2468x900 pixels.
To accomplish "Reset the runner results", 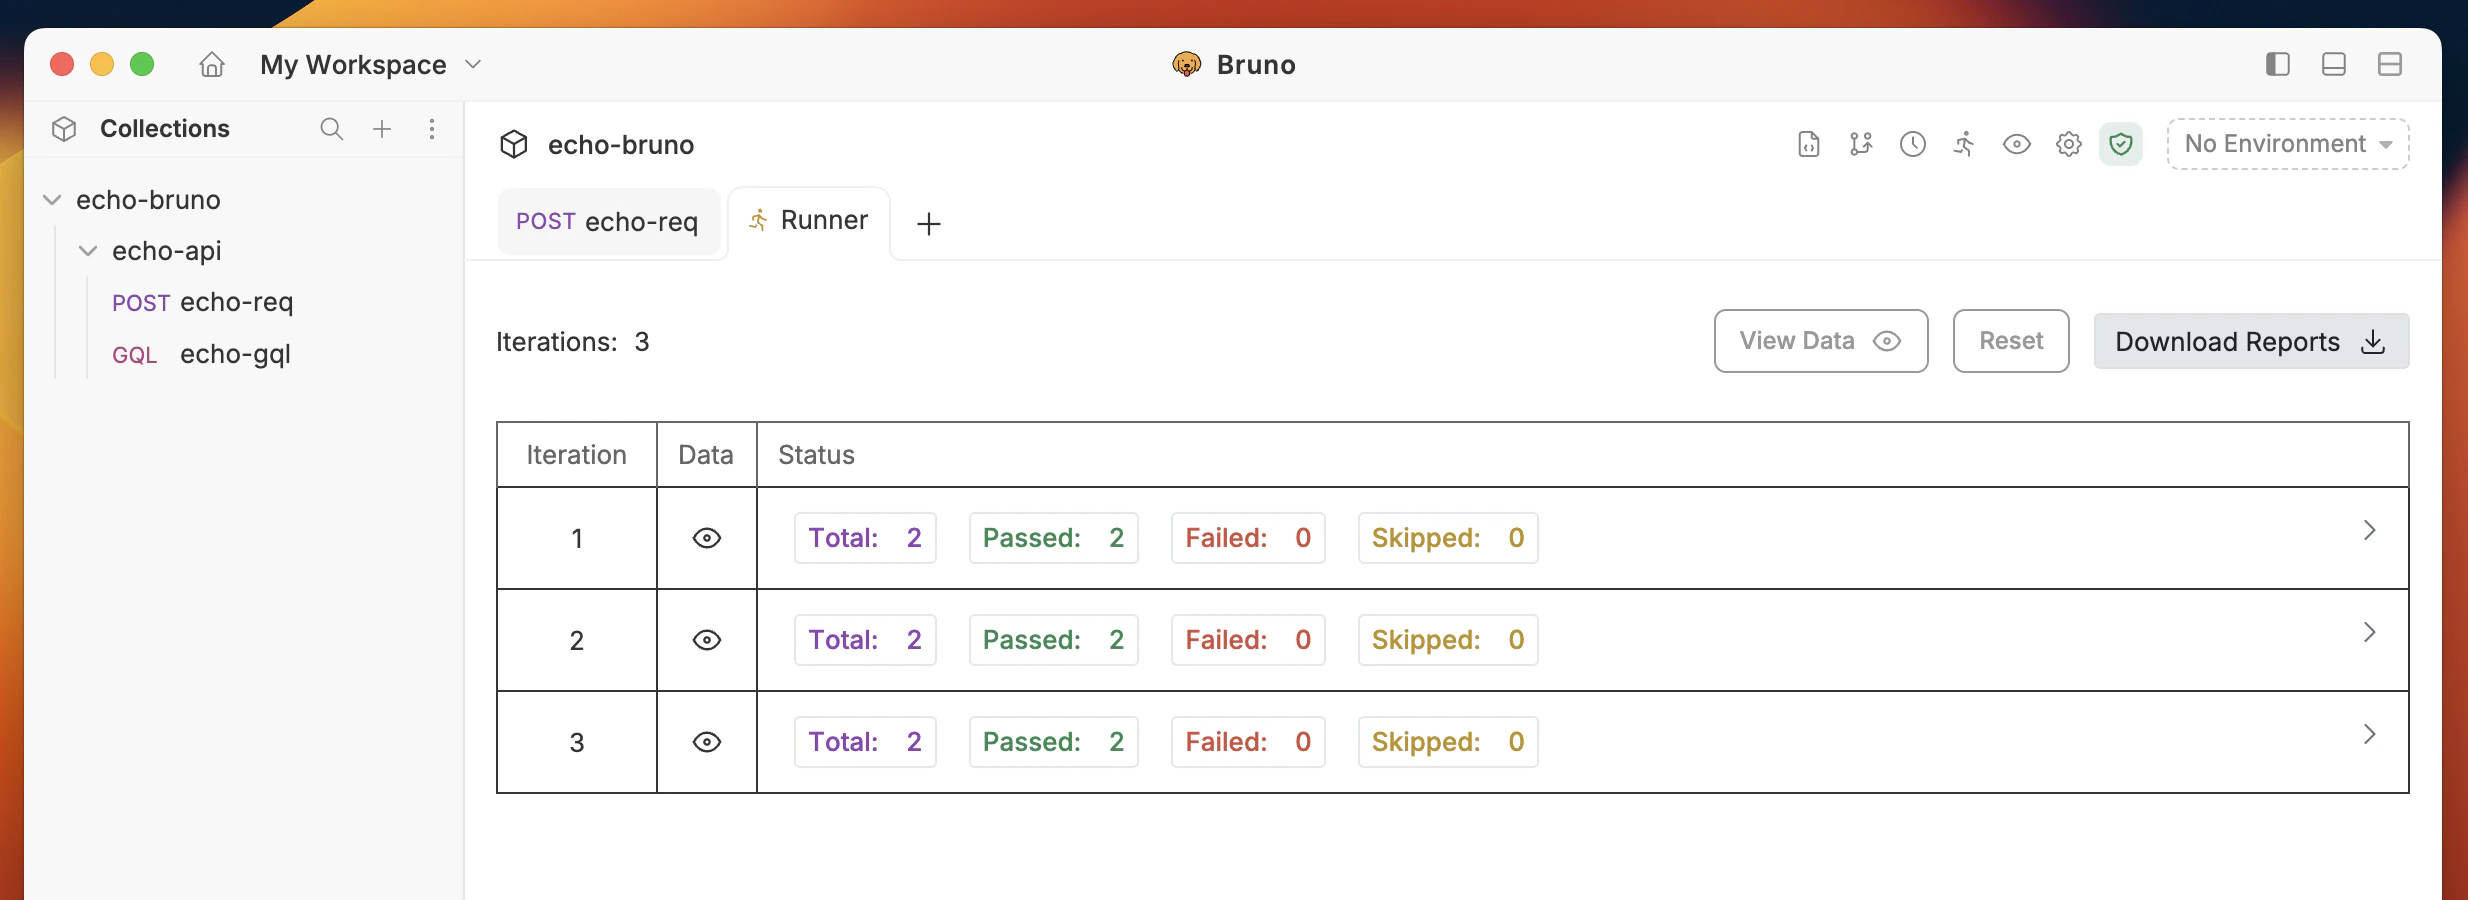I will [2010, 341].
